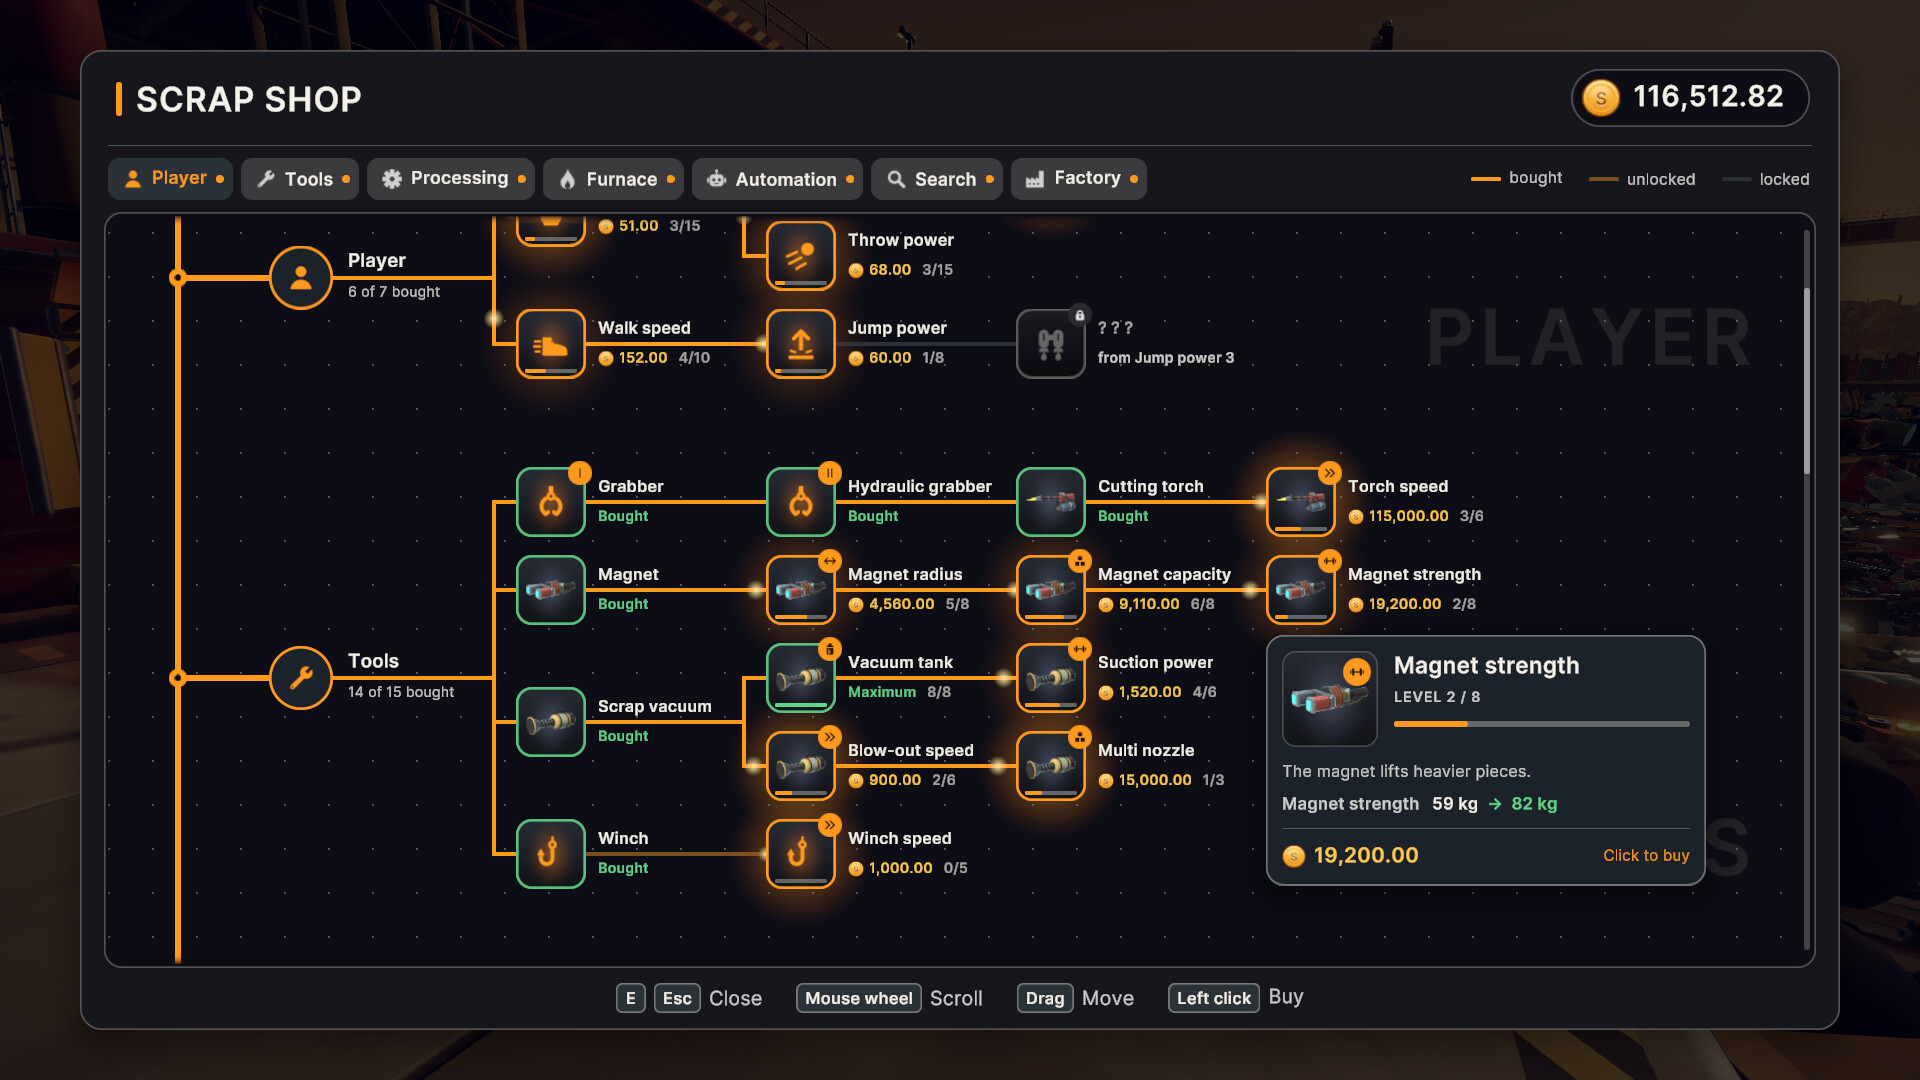
Task: Switch to the Player tab
Action: pos(170,179)
